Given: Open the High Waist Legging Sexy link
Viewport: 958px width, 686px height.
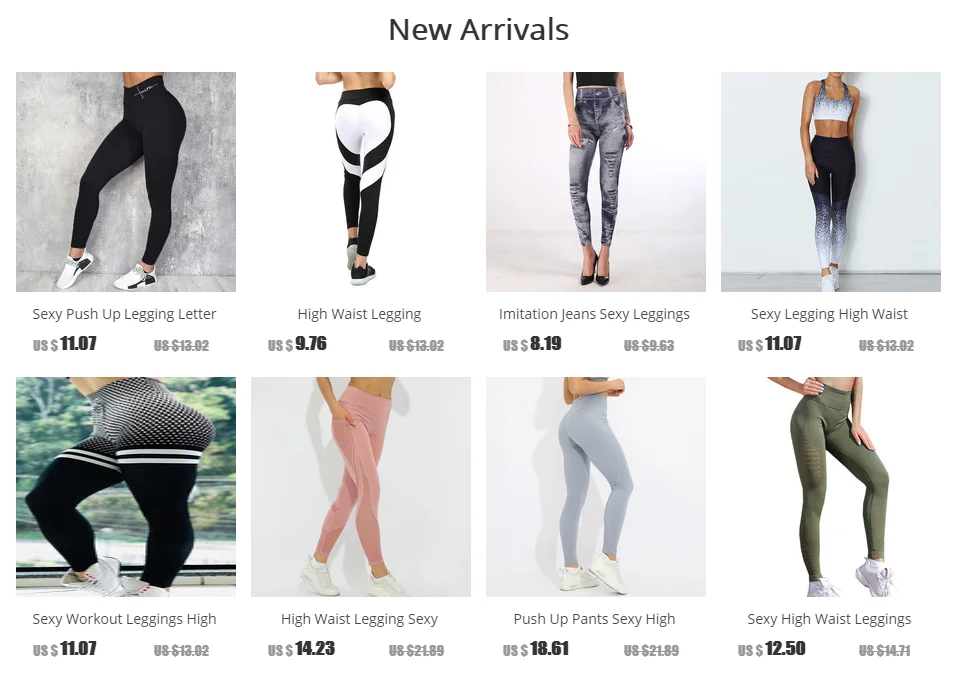Looking at the screenshot, I should (359, 619).
